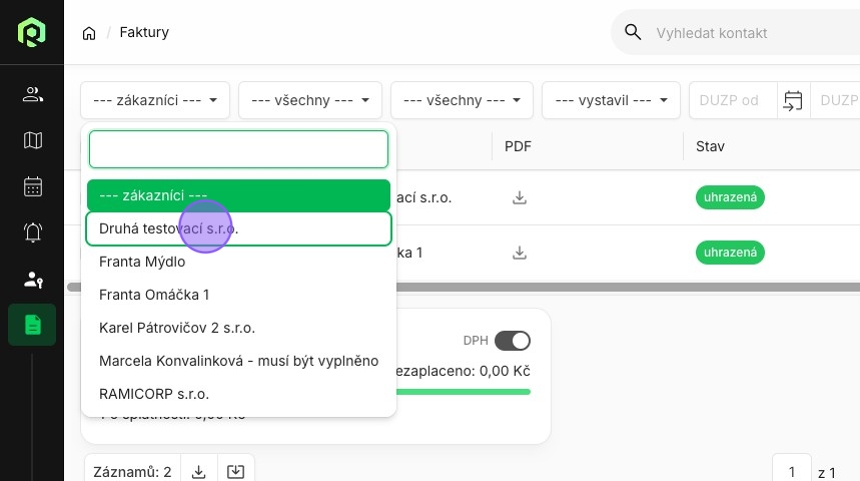Open the alarm bell notifications icon
This screenshot has height=481, width=860.
tap(32, 233)
